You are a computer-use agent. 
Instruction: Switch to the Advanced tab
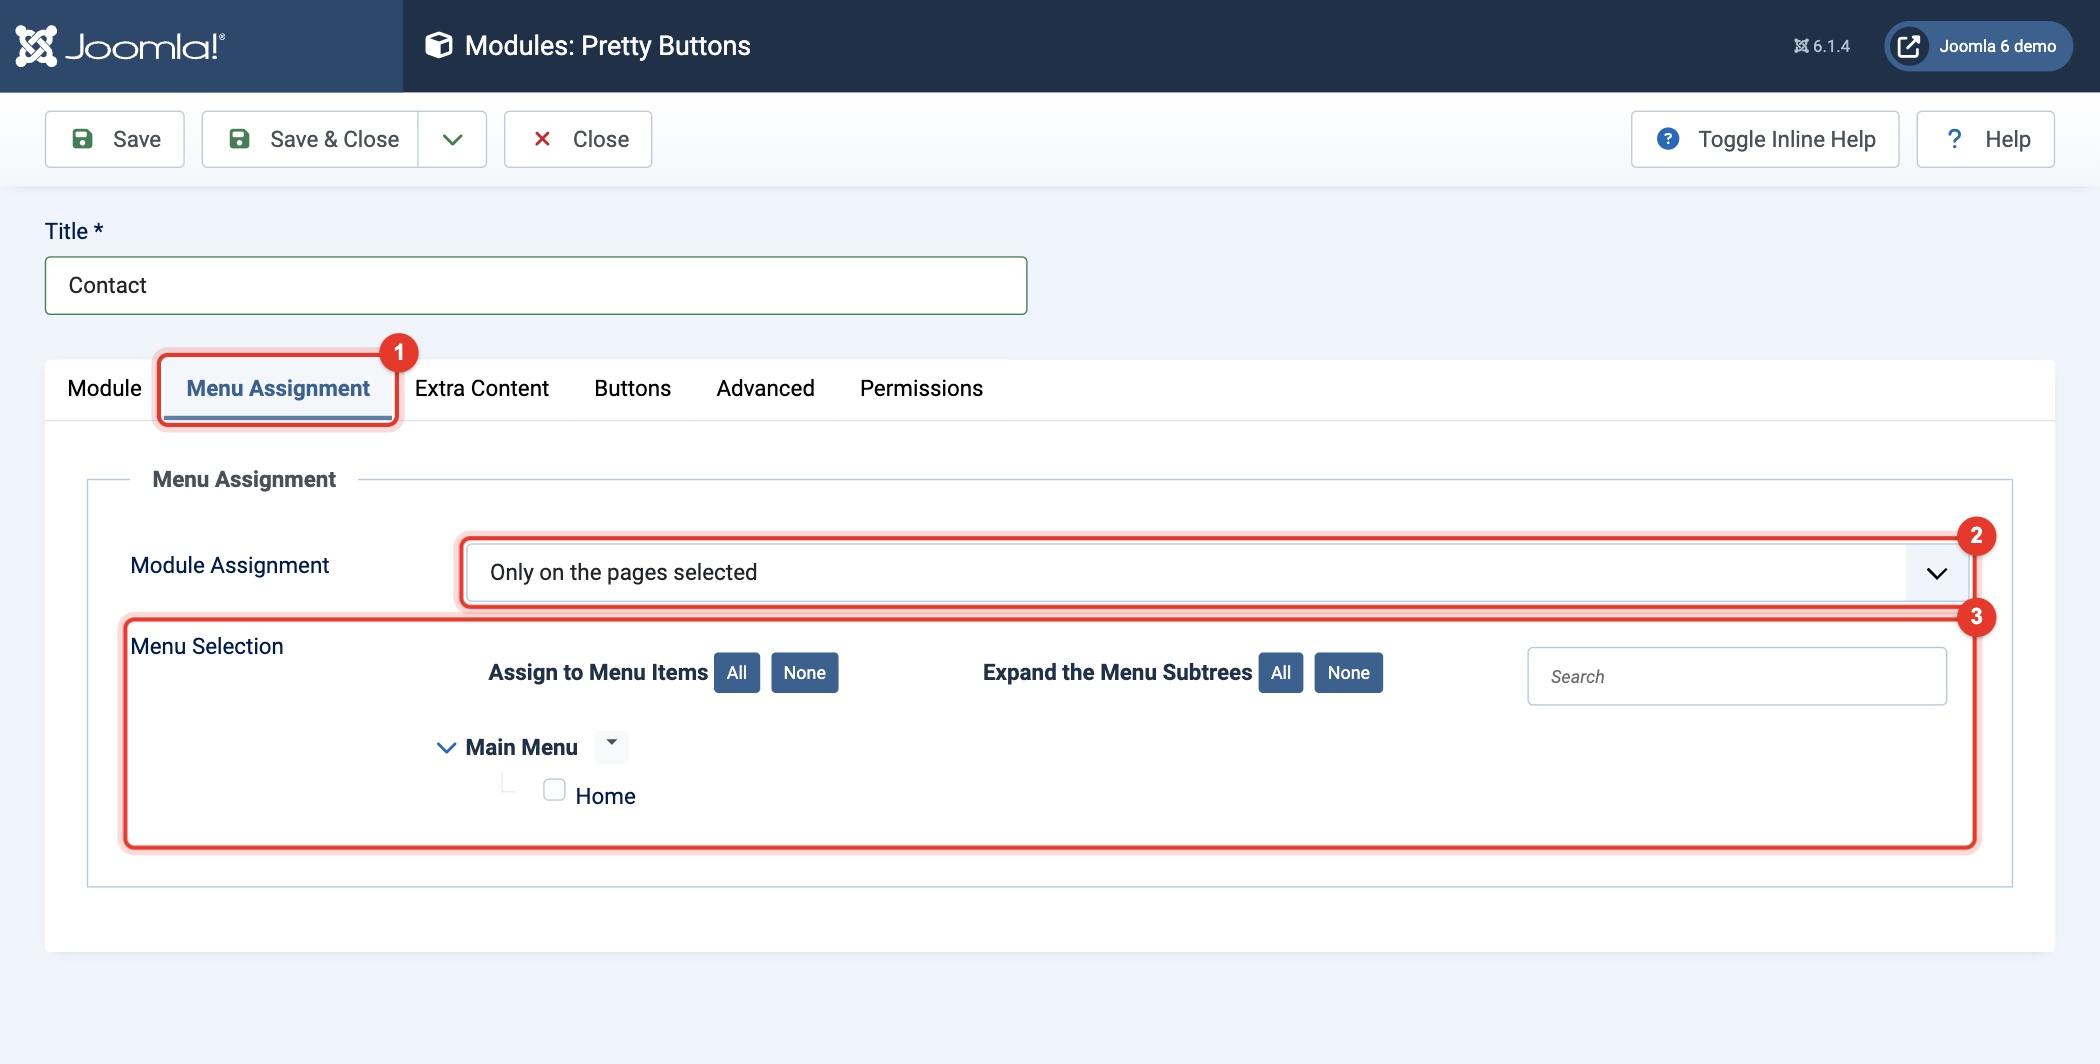tap(766, 388)
